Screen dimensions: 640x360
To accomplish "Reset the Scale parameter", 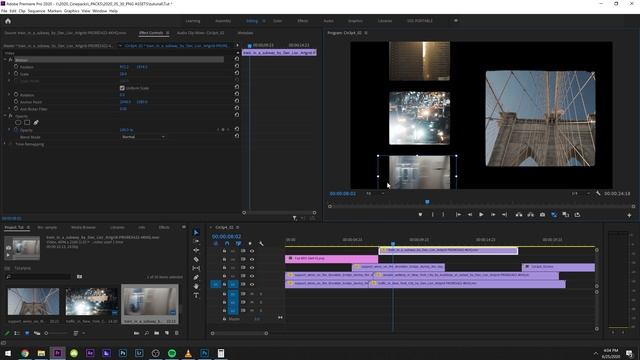I will click(237, 73).
